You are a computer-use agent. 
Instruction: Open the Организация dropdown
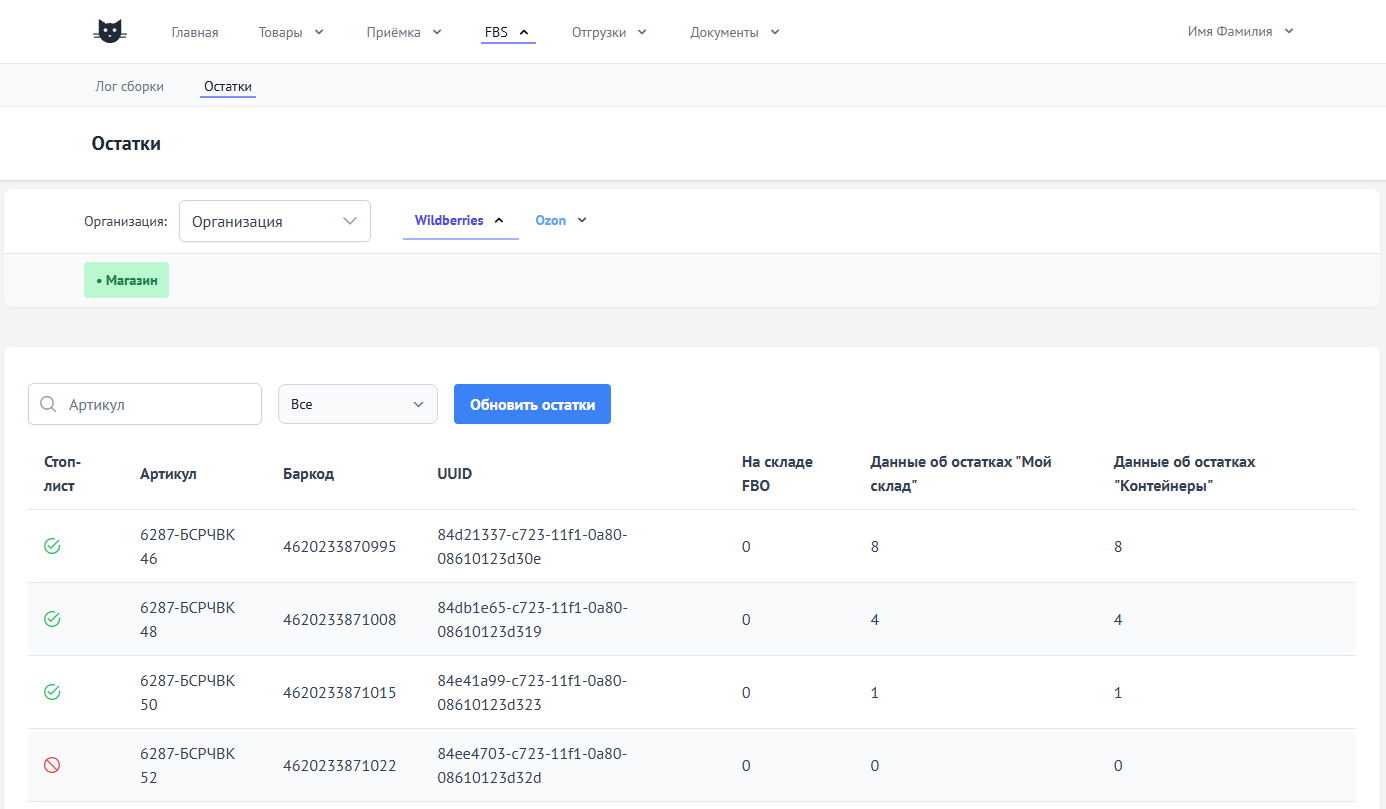275,221
